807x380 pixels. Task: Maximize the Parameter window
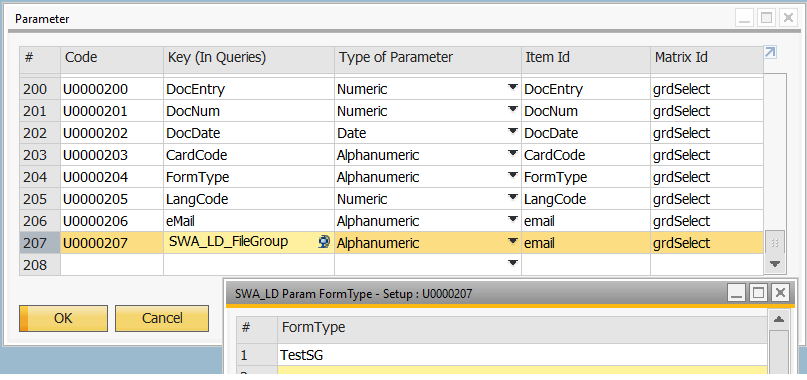pos(767,19)
